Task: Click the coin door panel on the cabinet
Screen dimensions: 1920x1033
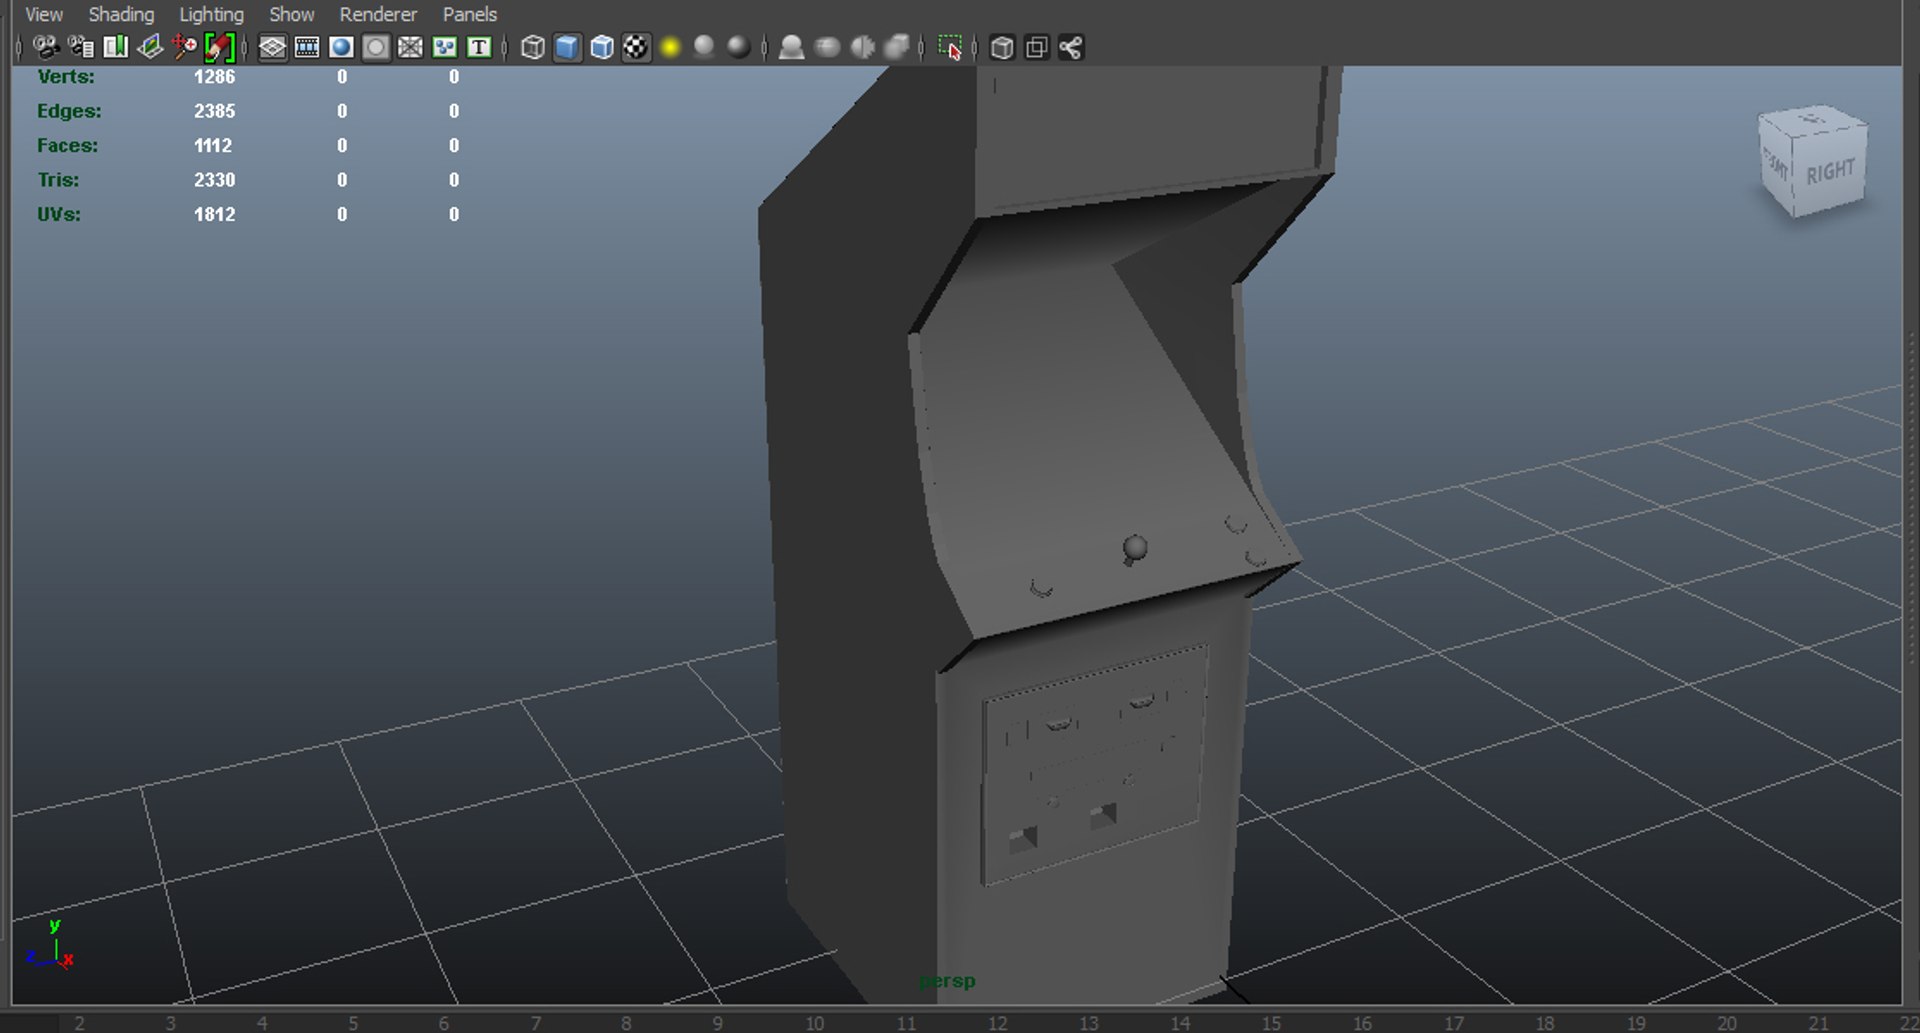Action: click(1094, 765)
